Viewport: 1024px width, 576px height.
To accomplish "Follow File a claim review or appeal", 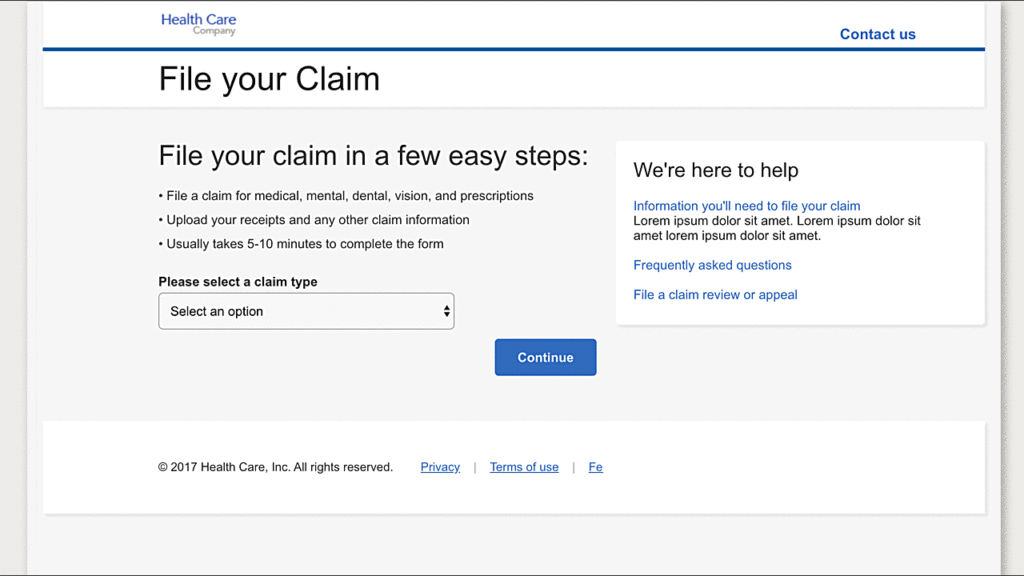I will (715, 295).
